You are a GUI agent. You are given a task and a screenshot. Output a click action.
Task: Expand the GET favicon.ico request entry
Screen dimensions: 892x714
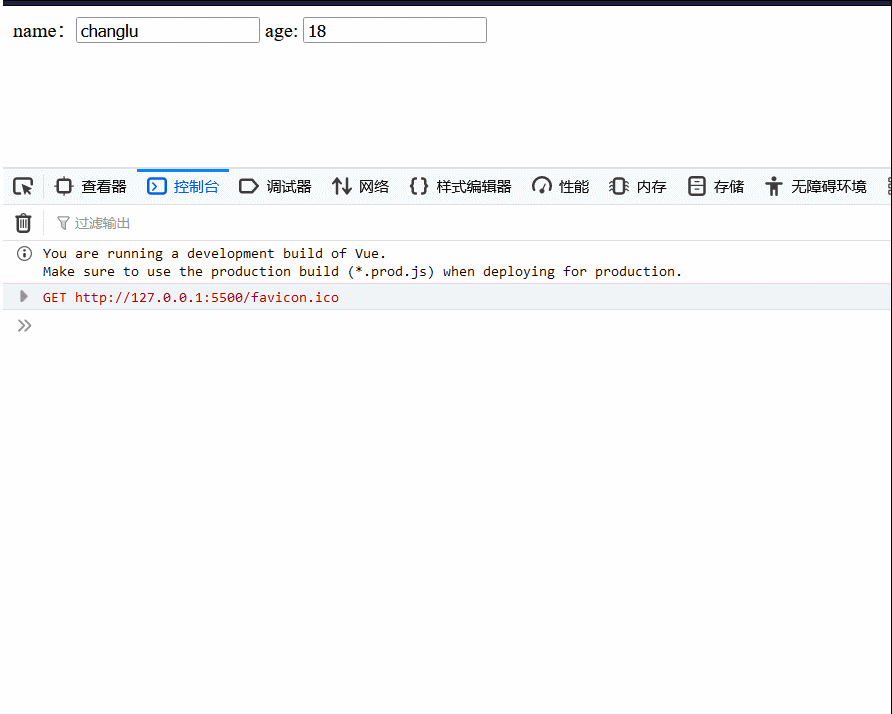(23, 296)
